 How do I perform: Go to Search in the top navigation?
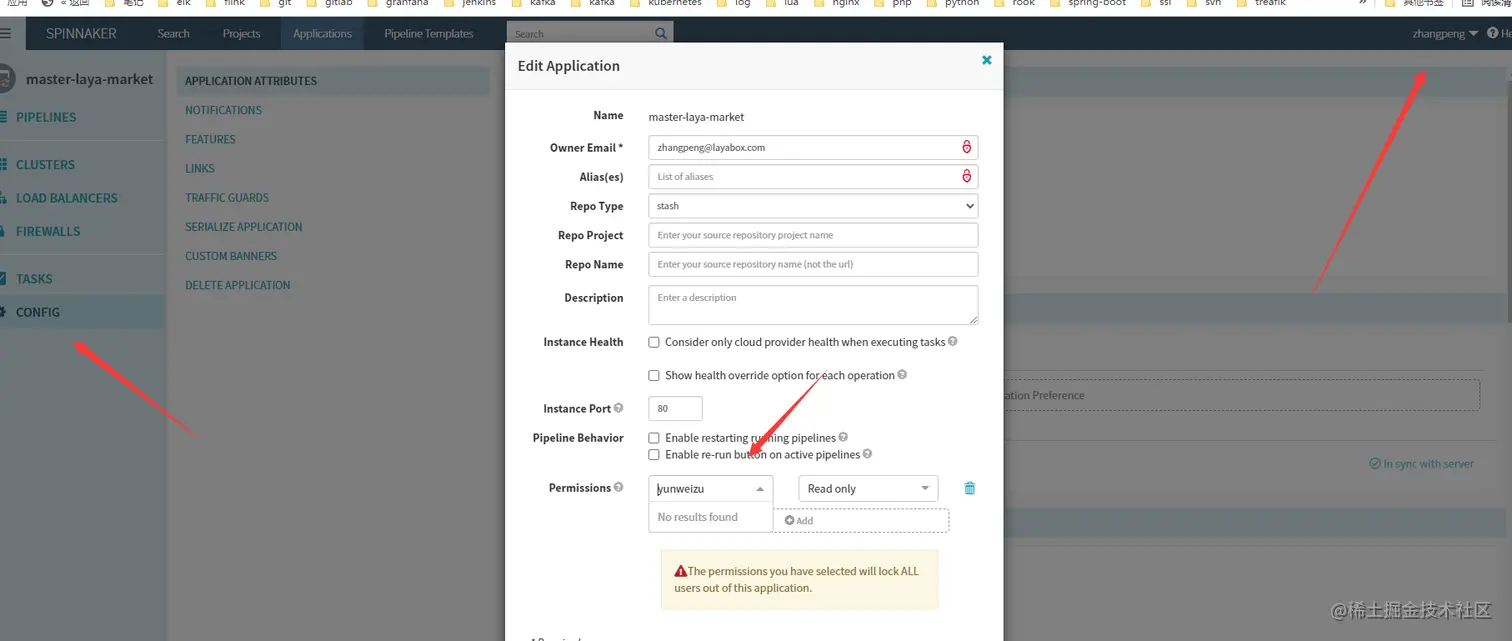tap(173, 33)
